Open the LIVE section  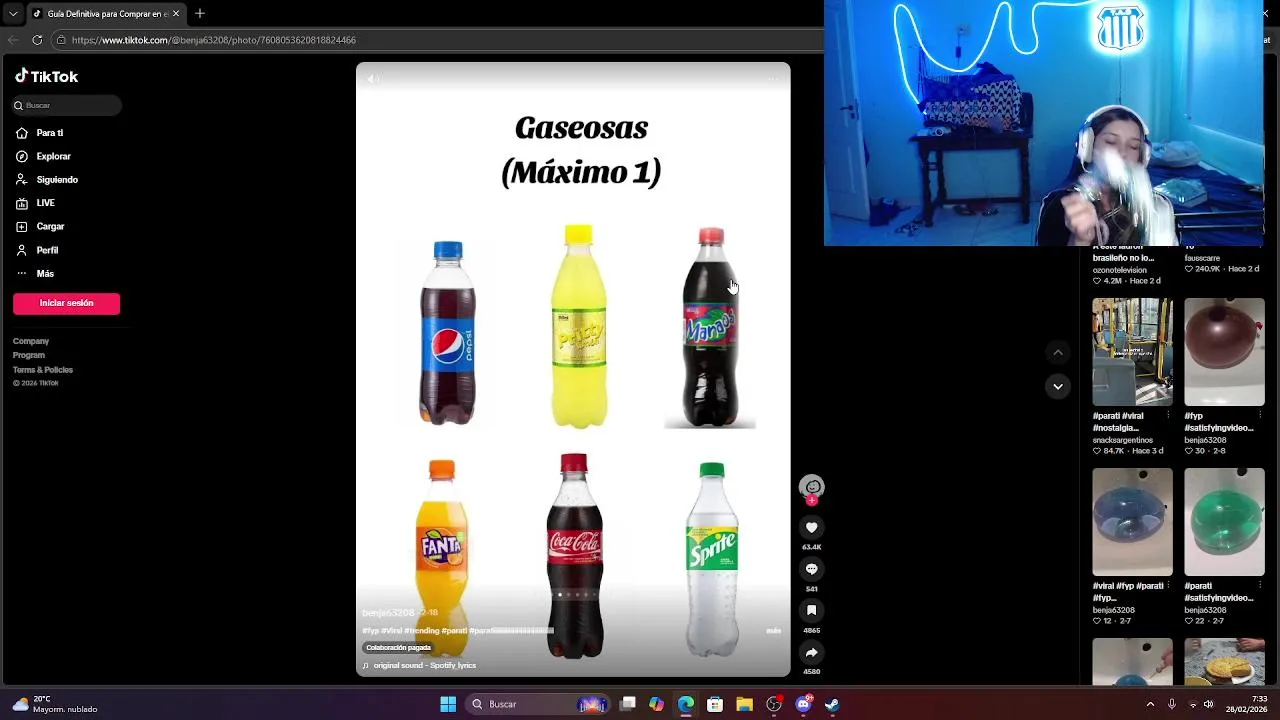pos(36,203)
